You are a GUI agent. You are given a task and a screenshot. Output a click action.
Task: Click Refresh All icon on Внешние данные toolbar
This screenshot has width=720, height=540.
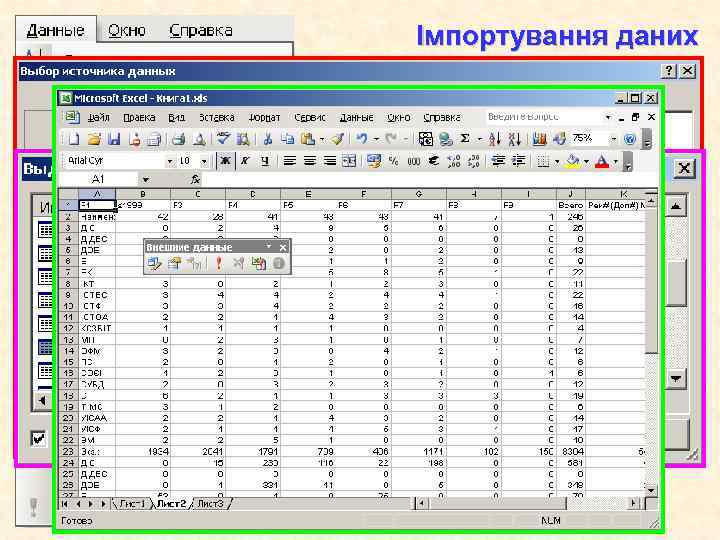259,264
